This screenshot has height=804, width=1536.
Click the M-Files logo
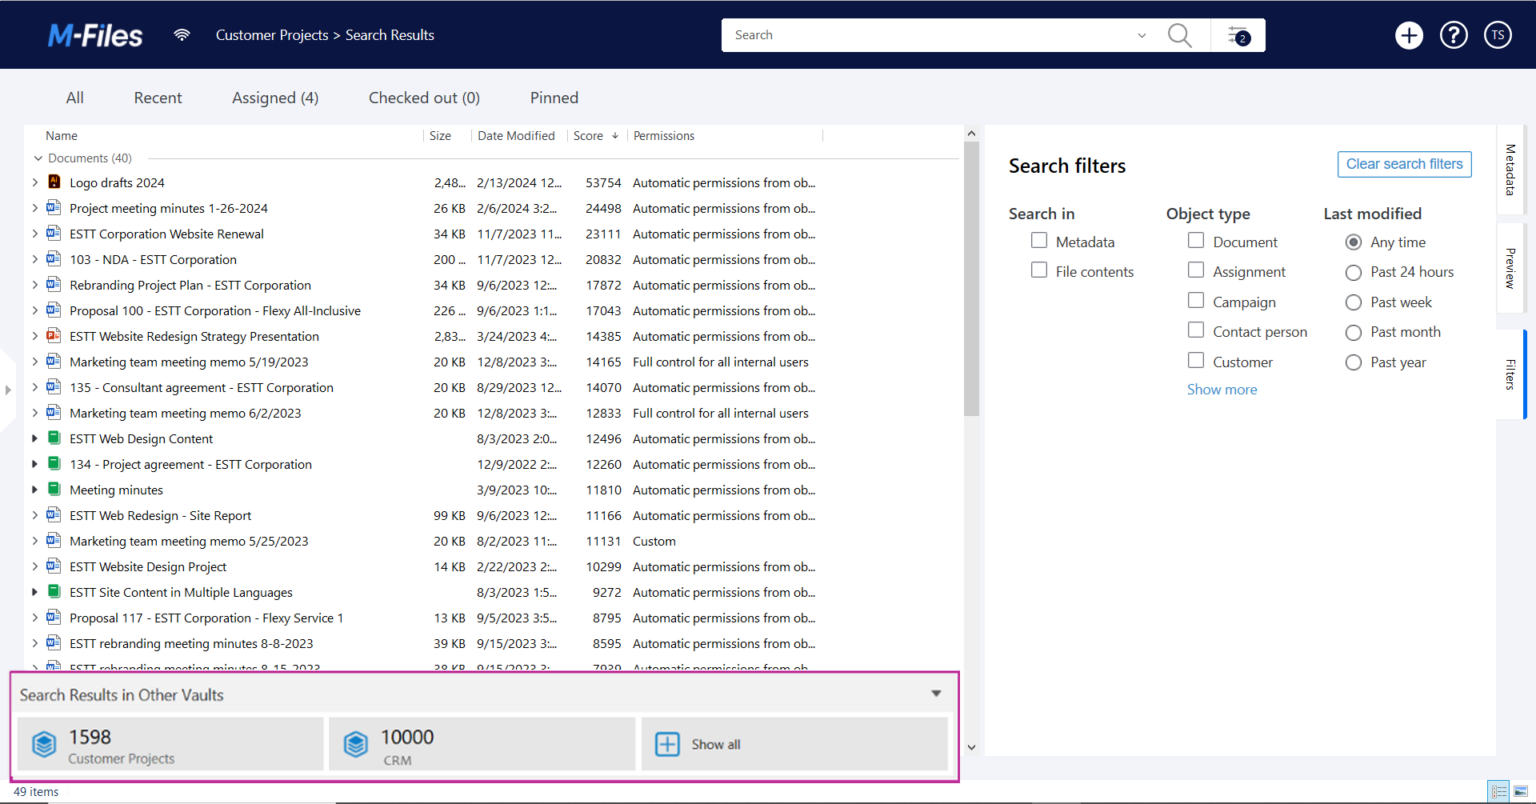click(95, 34)
